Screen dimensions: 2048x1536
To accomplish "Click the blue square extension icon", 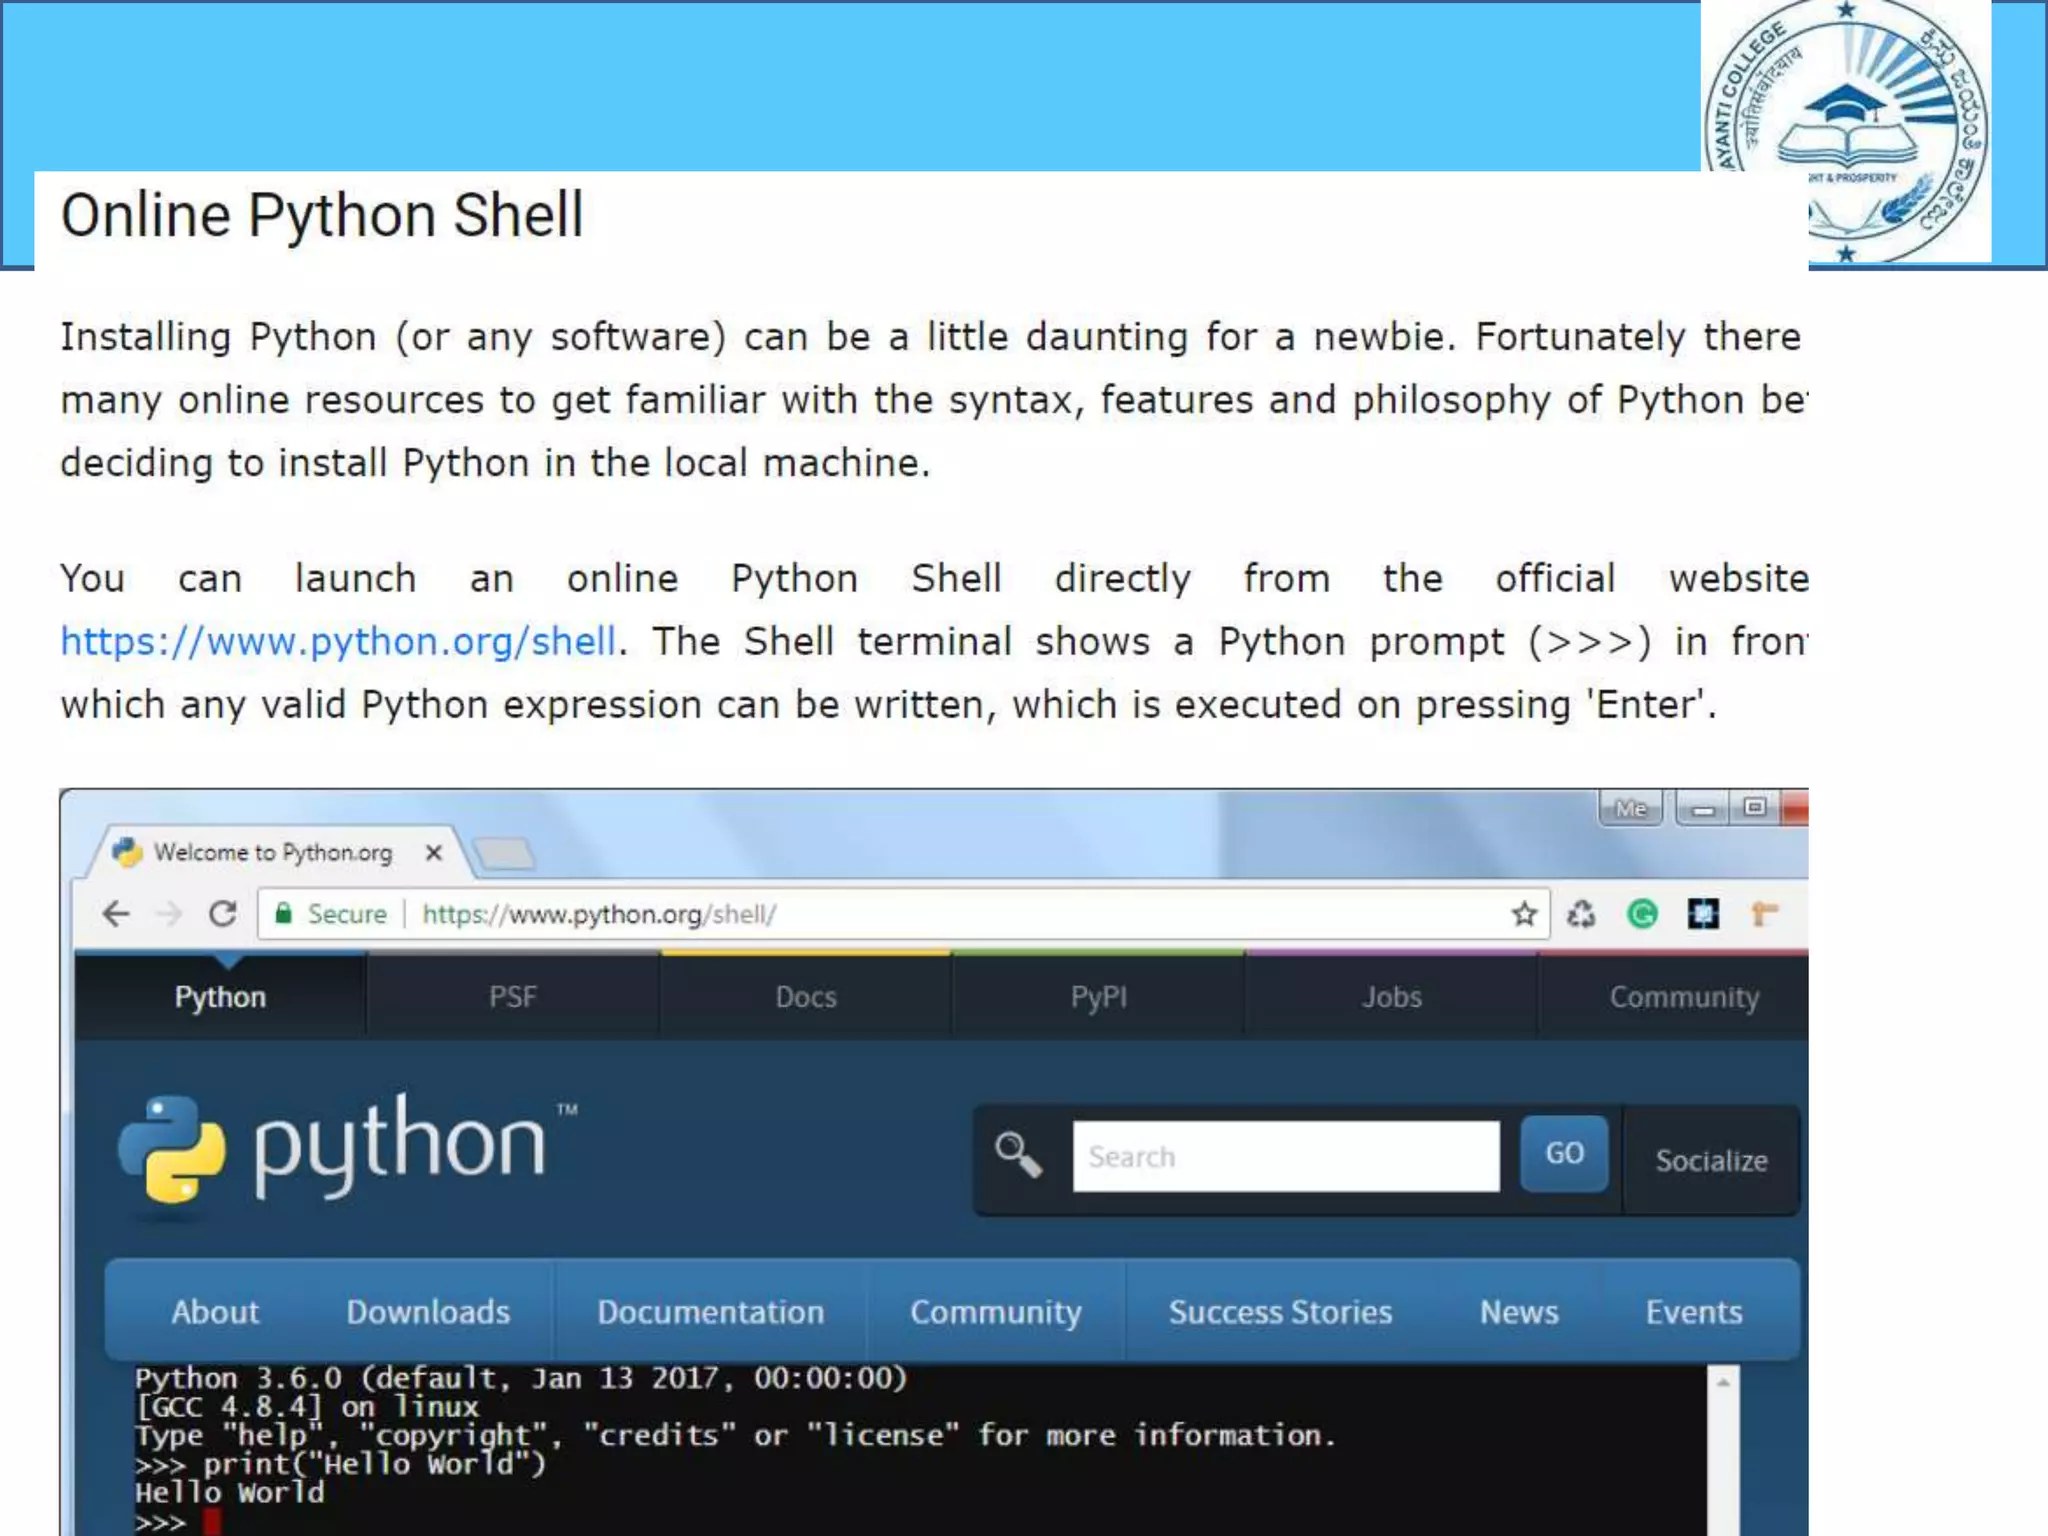I will tap(1703, 913).
